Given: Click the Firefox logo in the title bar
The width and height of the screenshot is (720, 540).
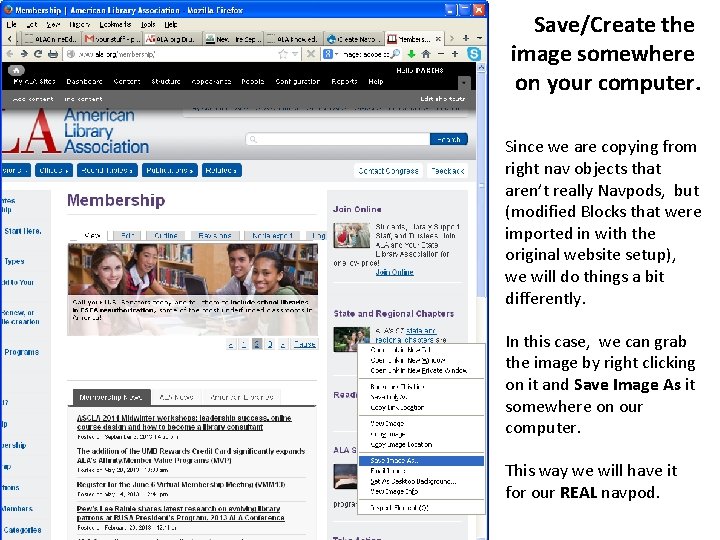Looking at the screenshot, I should 8,10.
